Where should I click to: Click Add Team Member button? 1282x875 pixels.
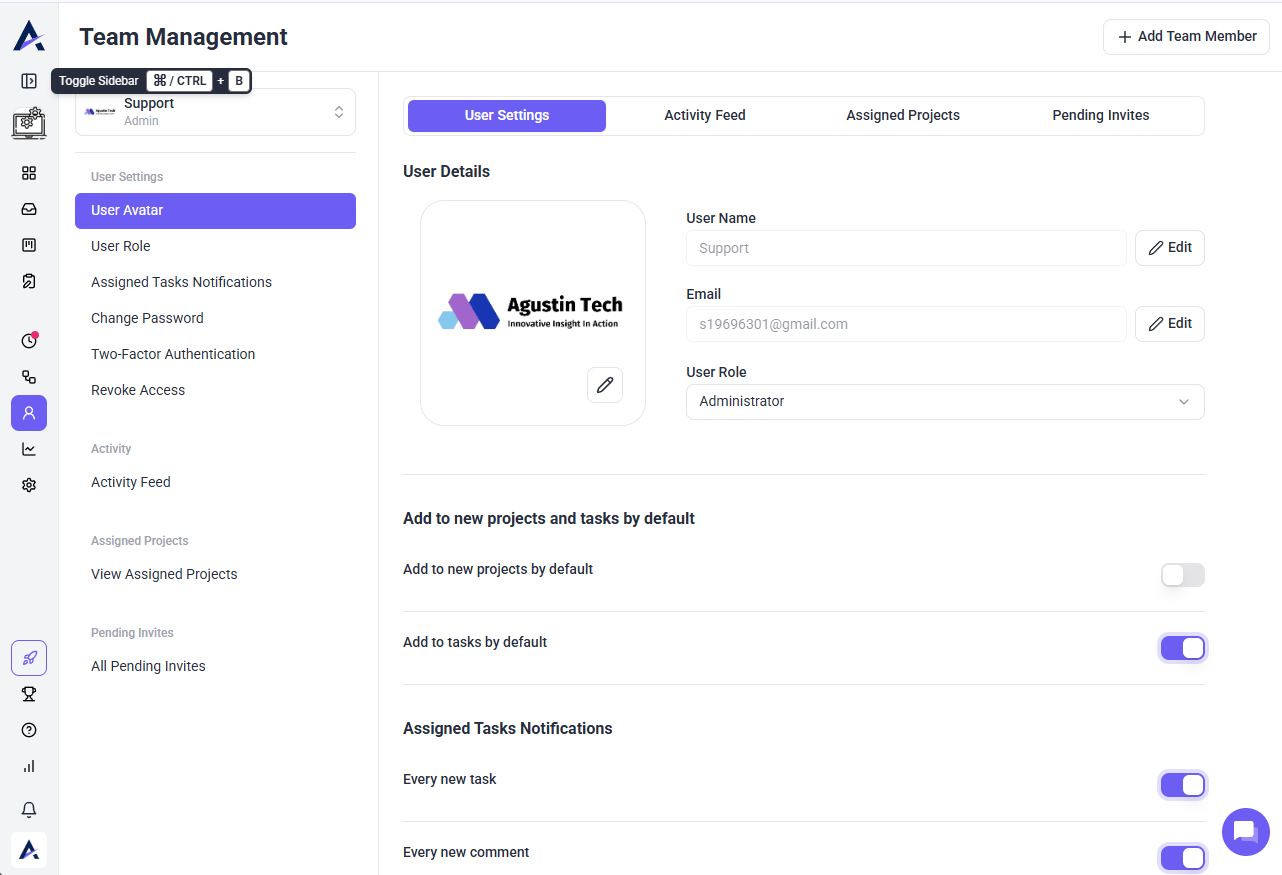tap(1186, 37)
